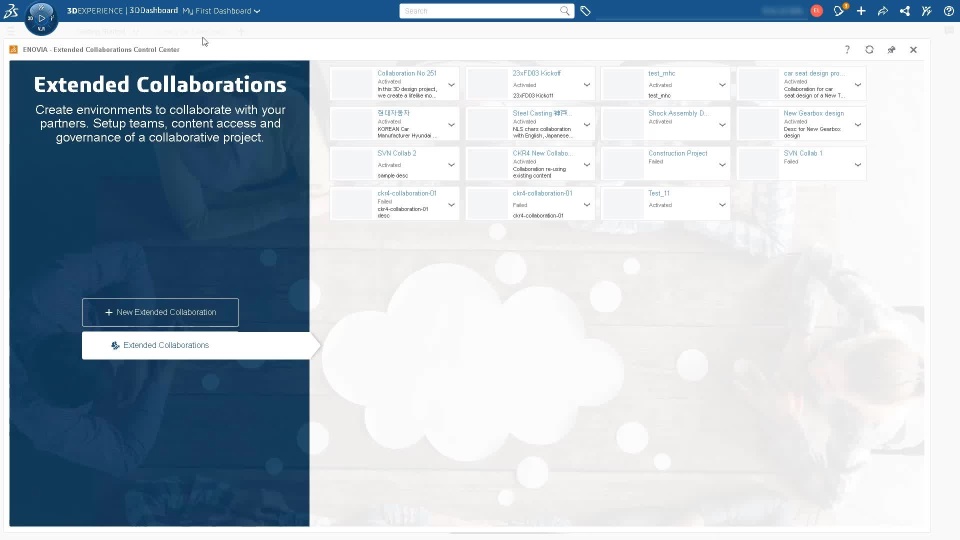Open the 3DEXPERIENCE compass

pos(41,18)
